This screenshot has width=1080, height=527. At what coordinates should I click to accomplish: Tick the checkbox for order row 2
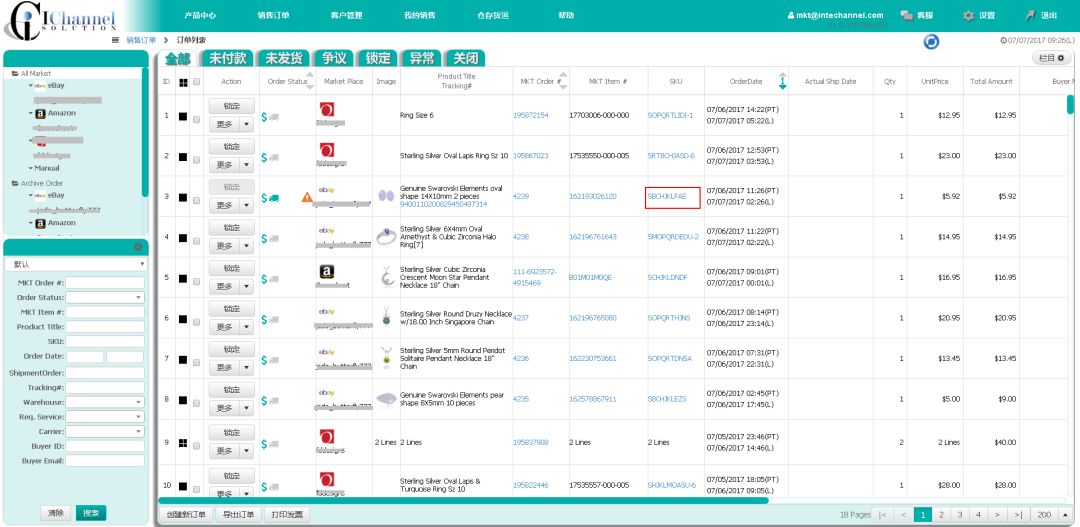click(x=196, y=160)
